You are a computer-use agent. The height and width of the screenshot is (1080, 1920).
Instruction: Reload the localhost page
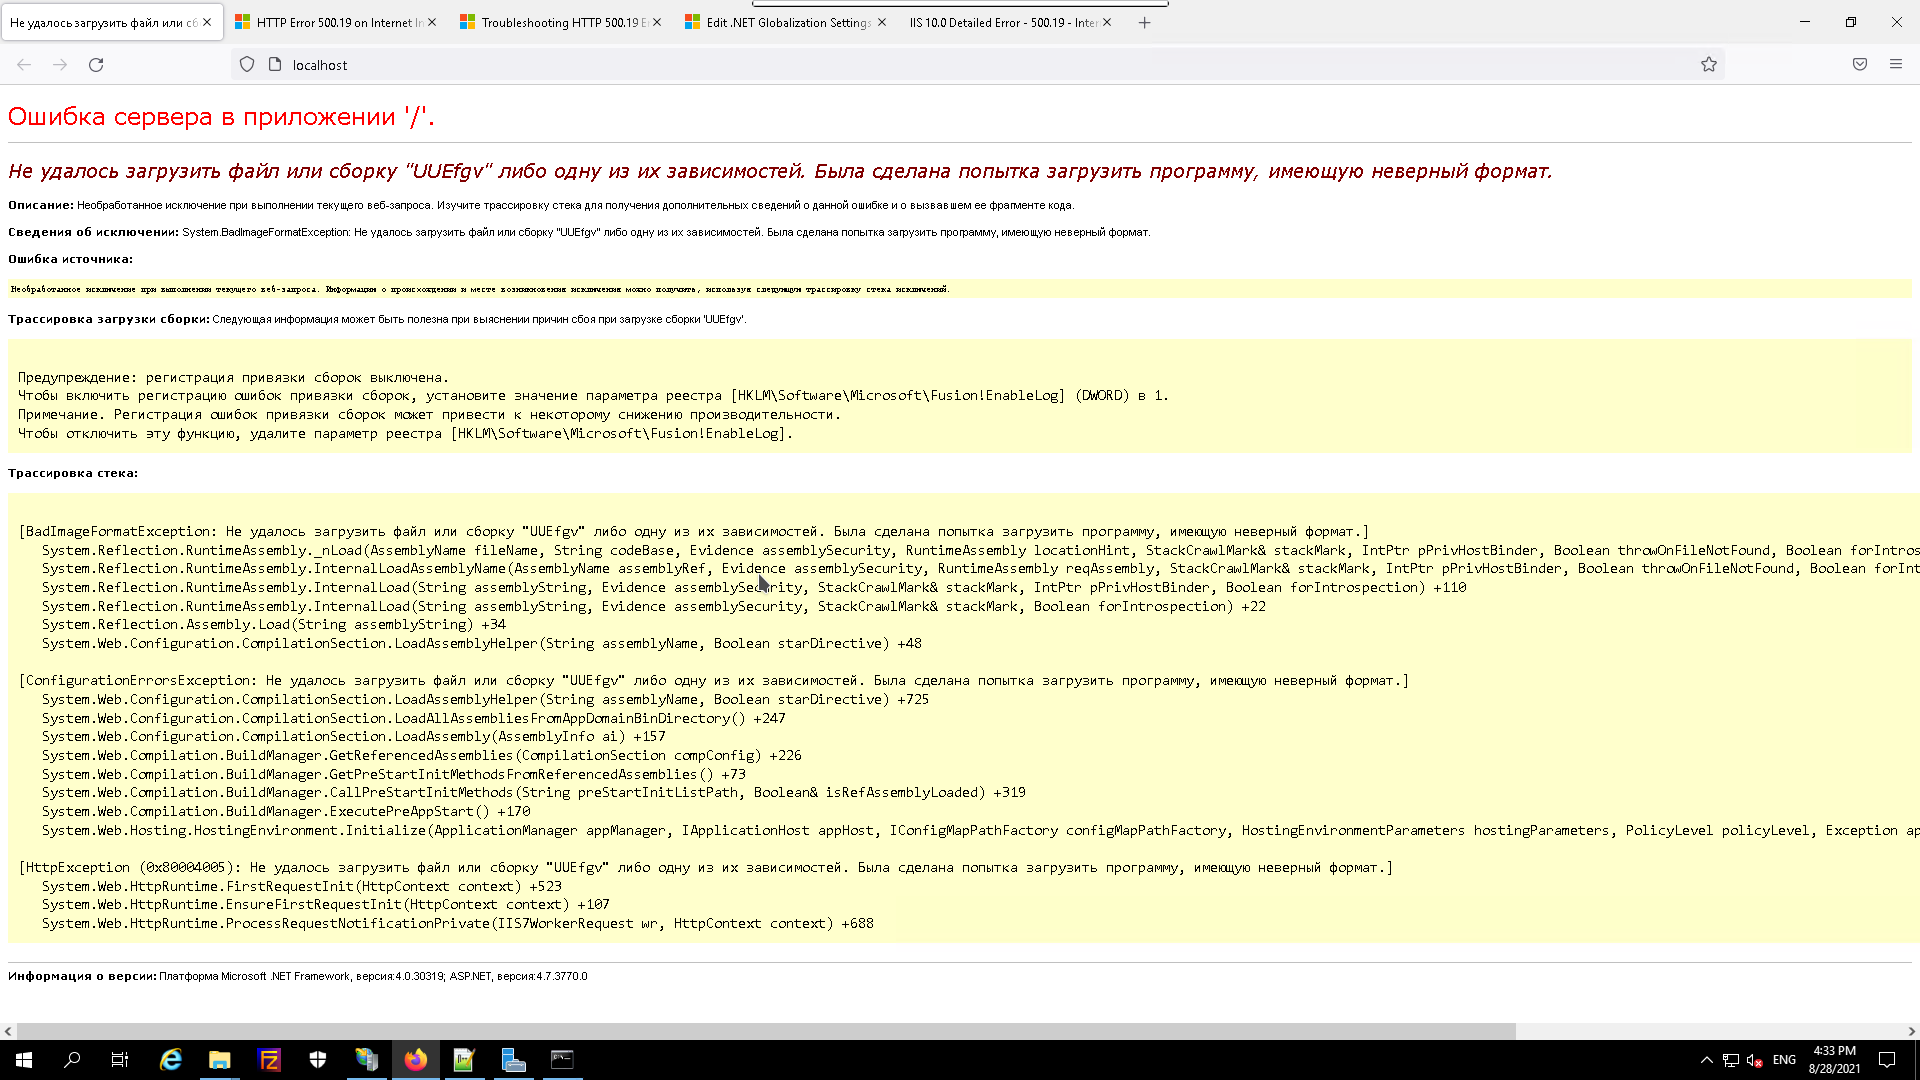(x=96, y=65)
